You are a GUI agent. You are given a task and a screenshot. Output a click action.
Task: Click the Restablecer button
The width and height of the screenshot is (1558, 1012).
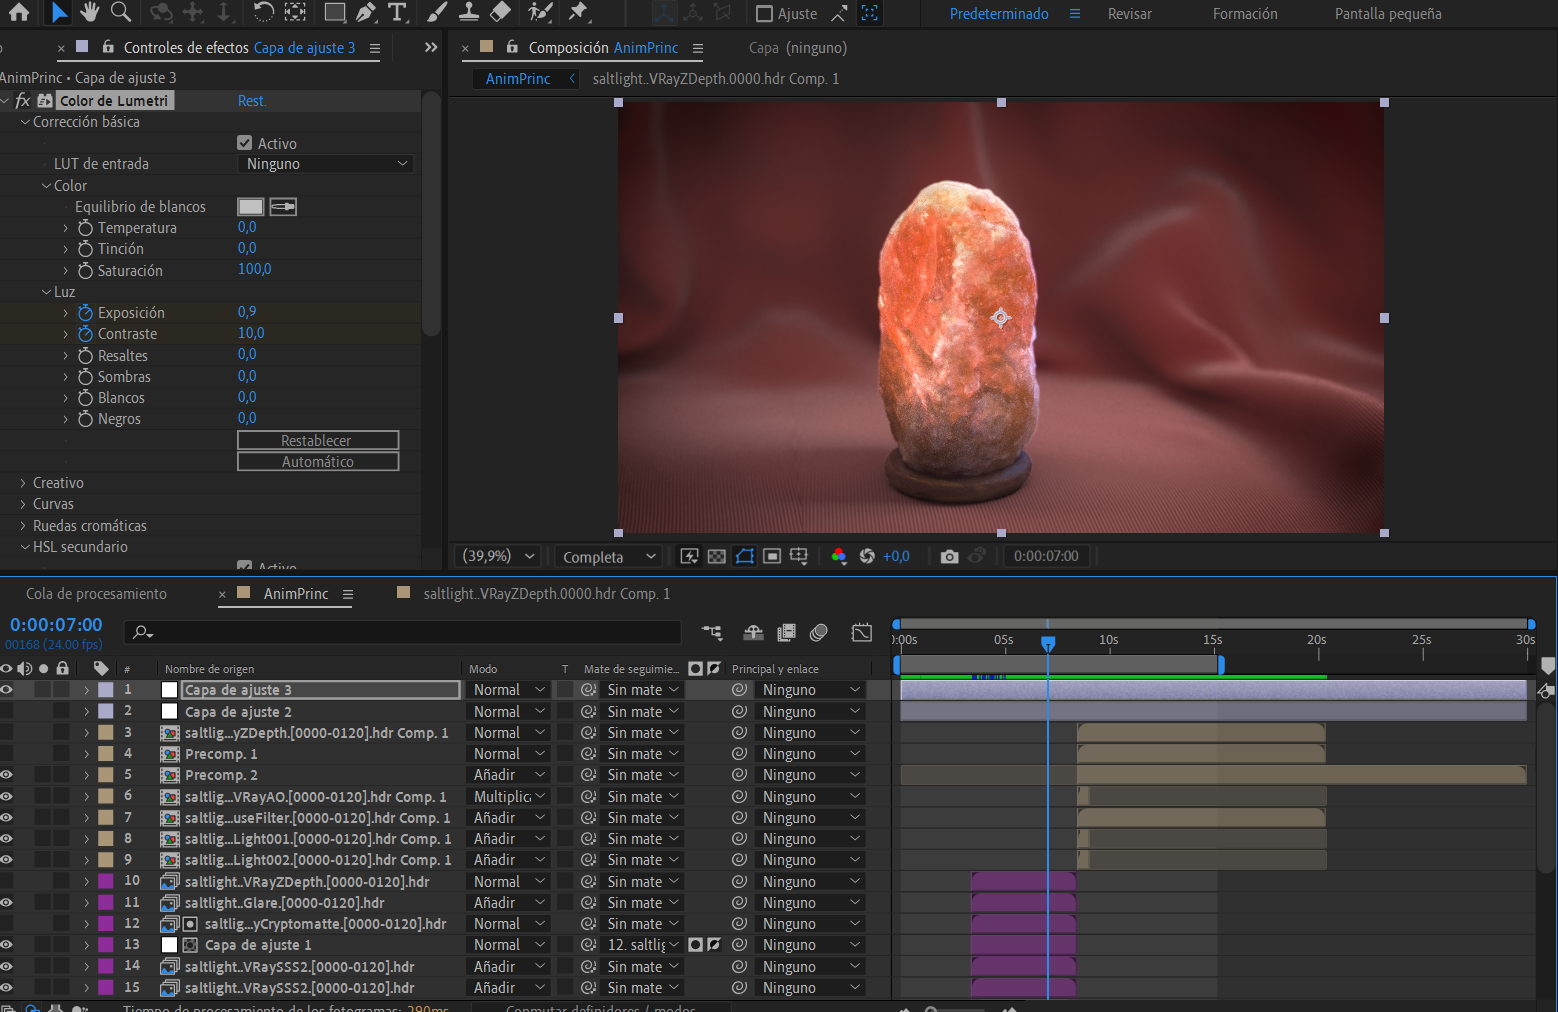click(317, 441)
